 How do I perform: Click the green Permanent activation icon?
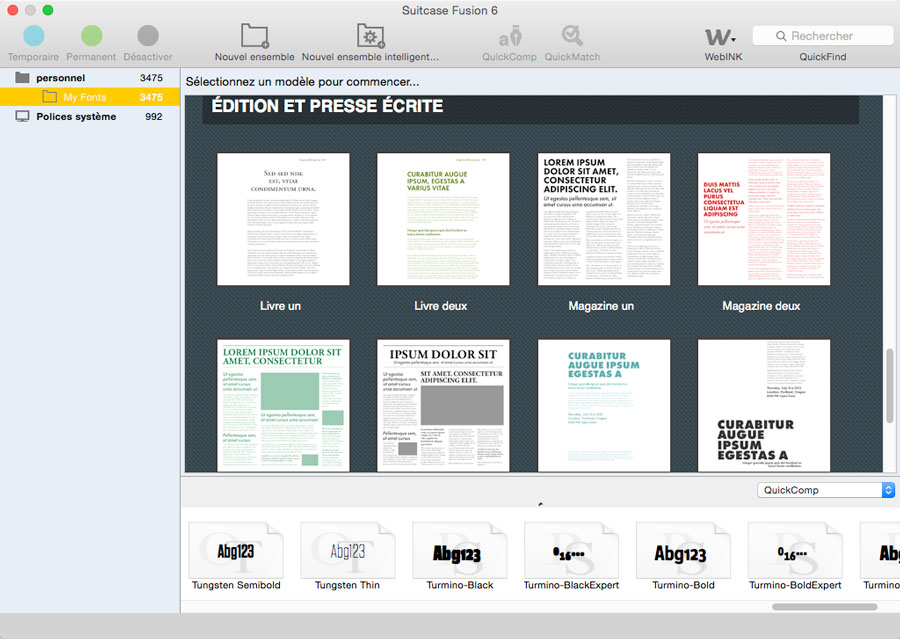point(91,36)
